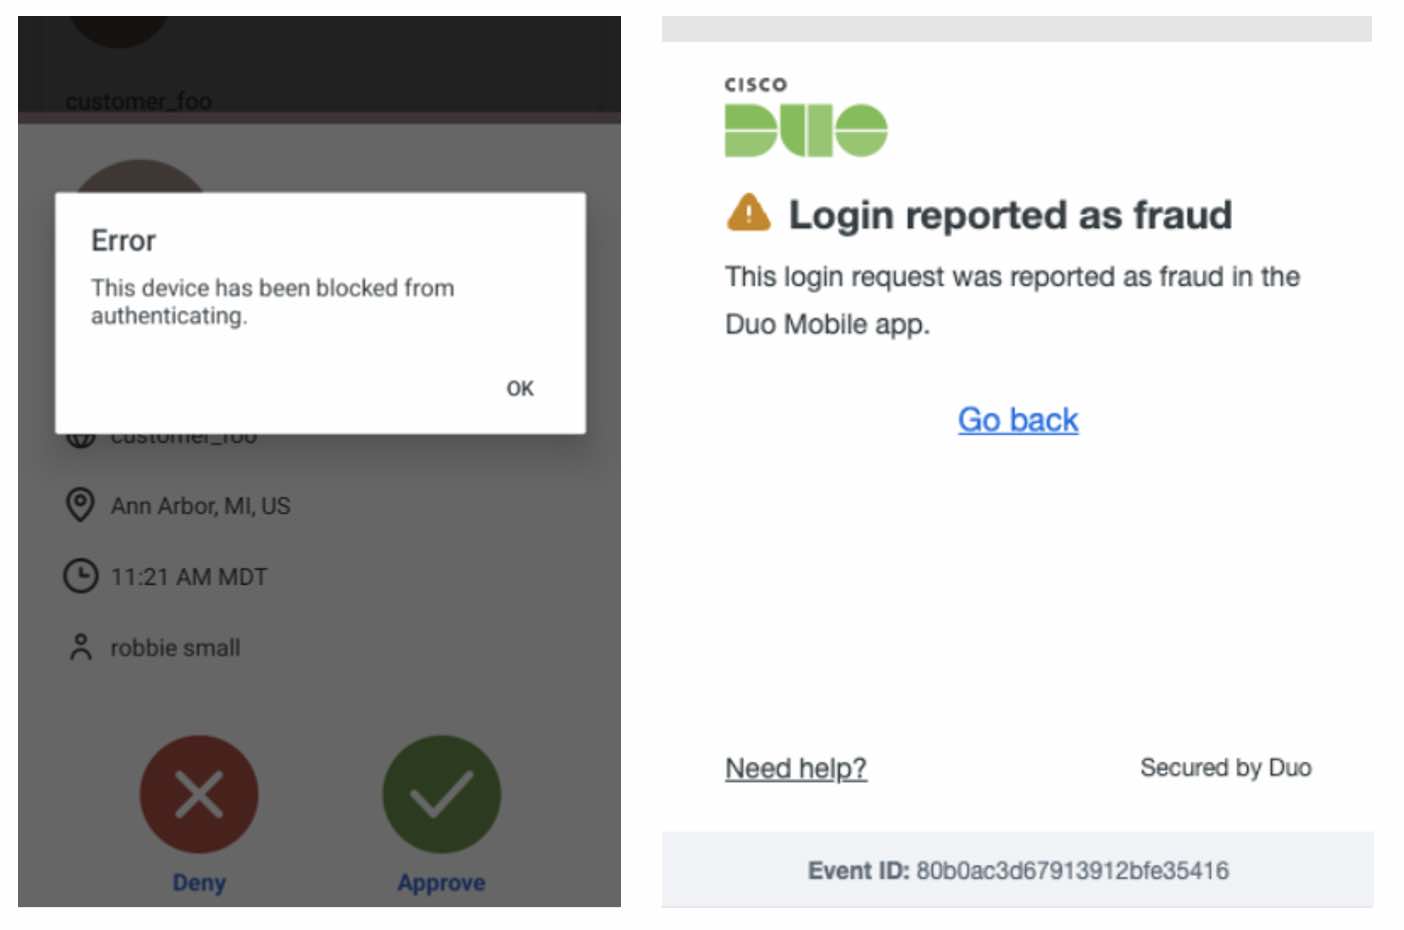Click the location pin icon
Screen dimensions: 1404x930
pyautogui.click(x=80, y=505)
